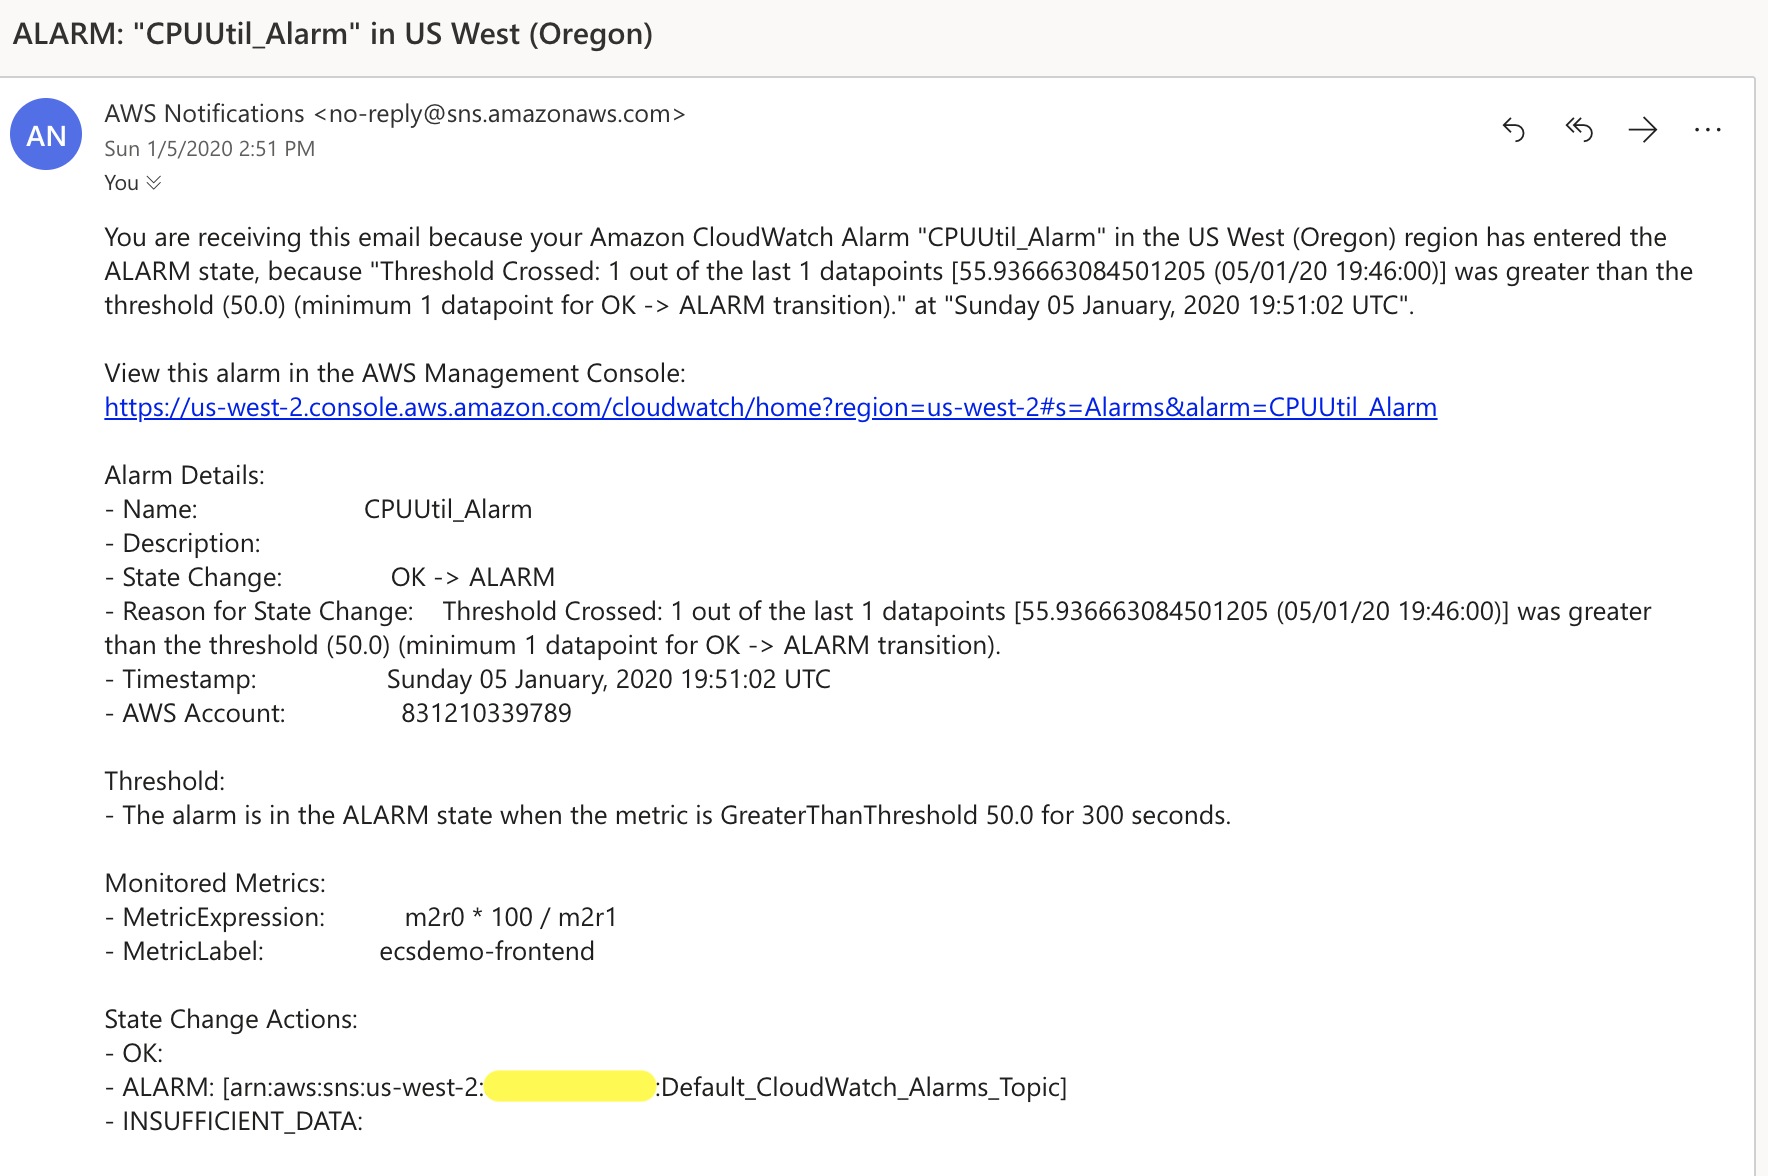
Task: Click the AWS Notifications sender name
Action: click(204, 114)
